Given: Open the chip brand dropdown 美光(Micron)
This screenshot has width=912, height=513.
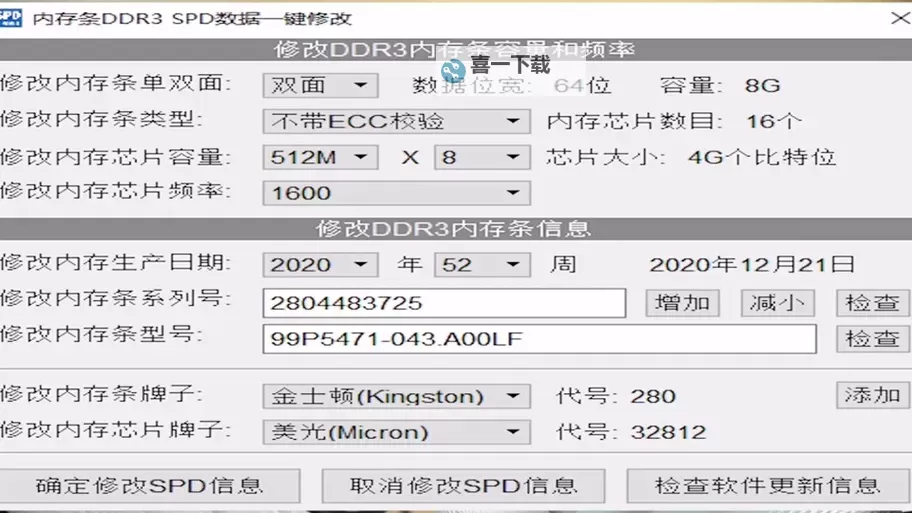Looking at the screenshot, I should click(x=396, y=432).
